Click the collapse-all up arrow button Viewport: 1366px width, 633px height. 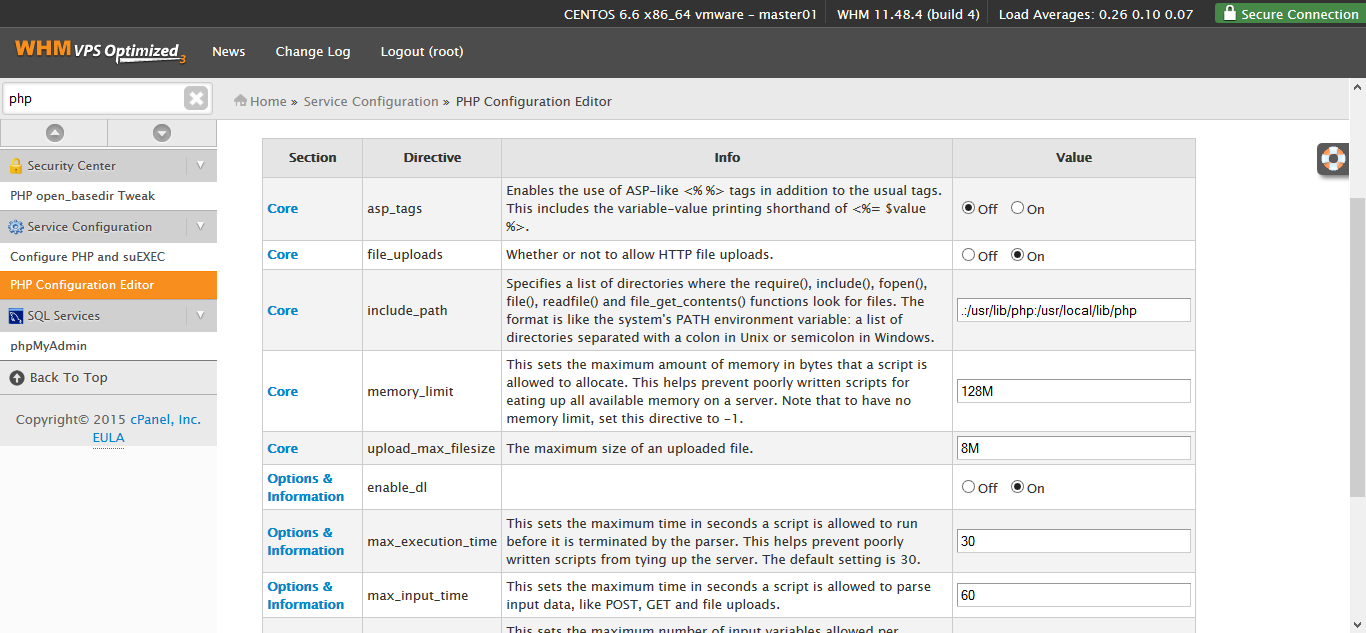click(54, 133)
